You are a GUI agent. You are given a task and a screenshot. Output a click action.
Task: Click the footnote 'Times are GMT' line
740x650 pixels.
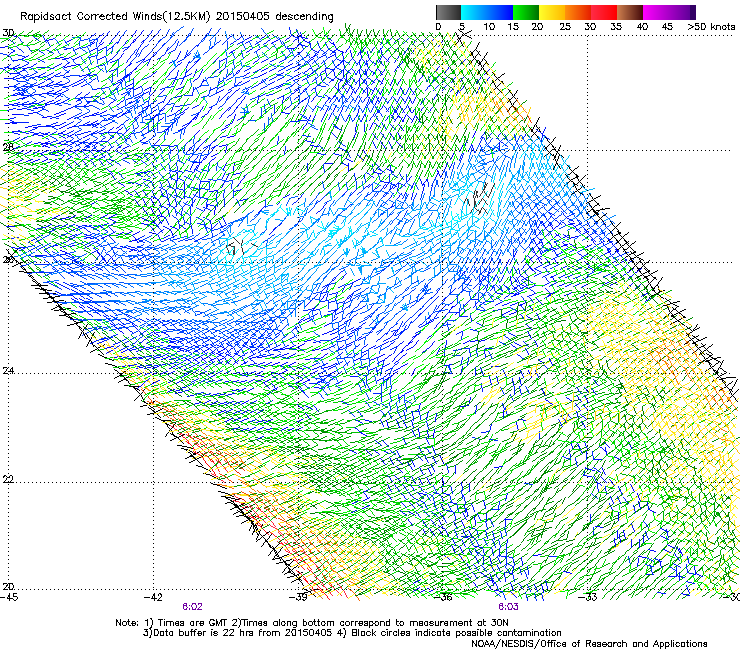click(312, 623)
